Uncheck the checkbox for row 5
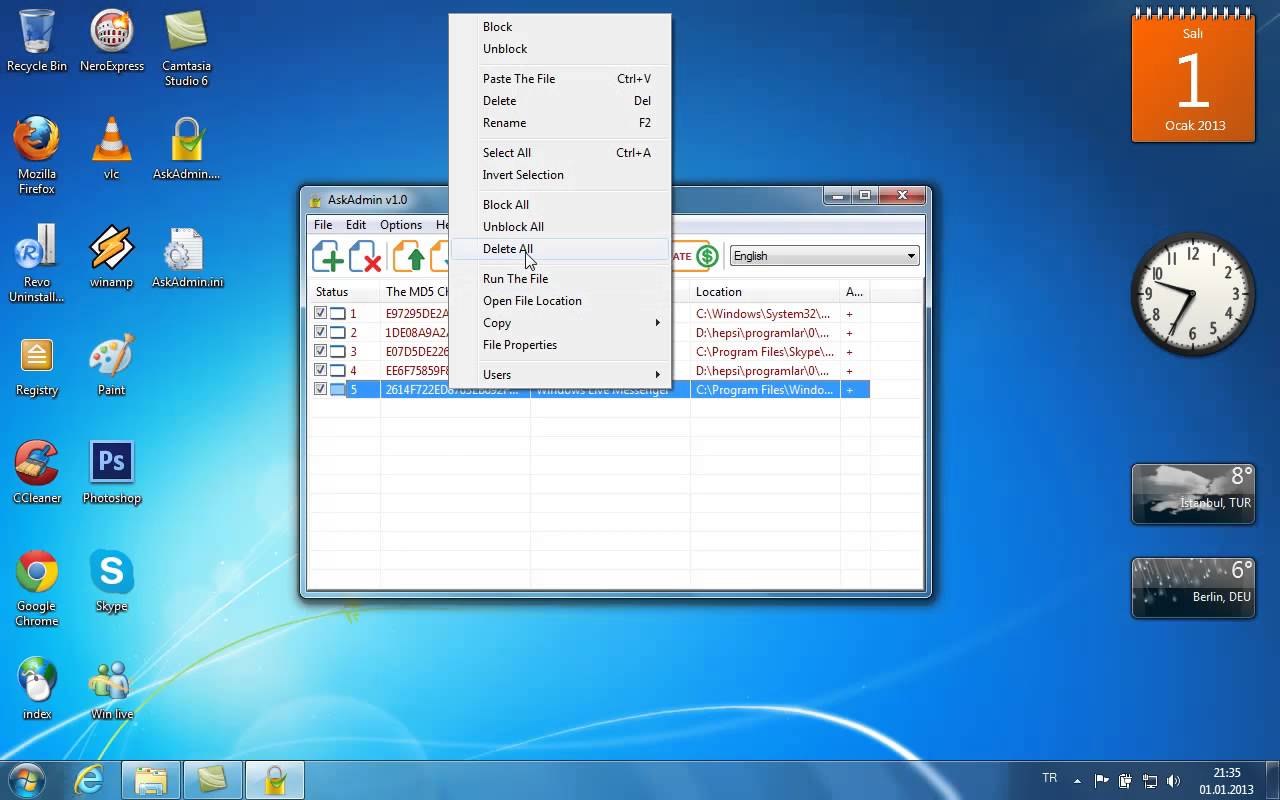The height and width of the screenshot is (800, 1280). click(x=320, y=389)
